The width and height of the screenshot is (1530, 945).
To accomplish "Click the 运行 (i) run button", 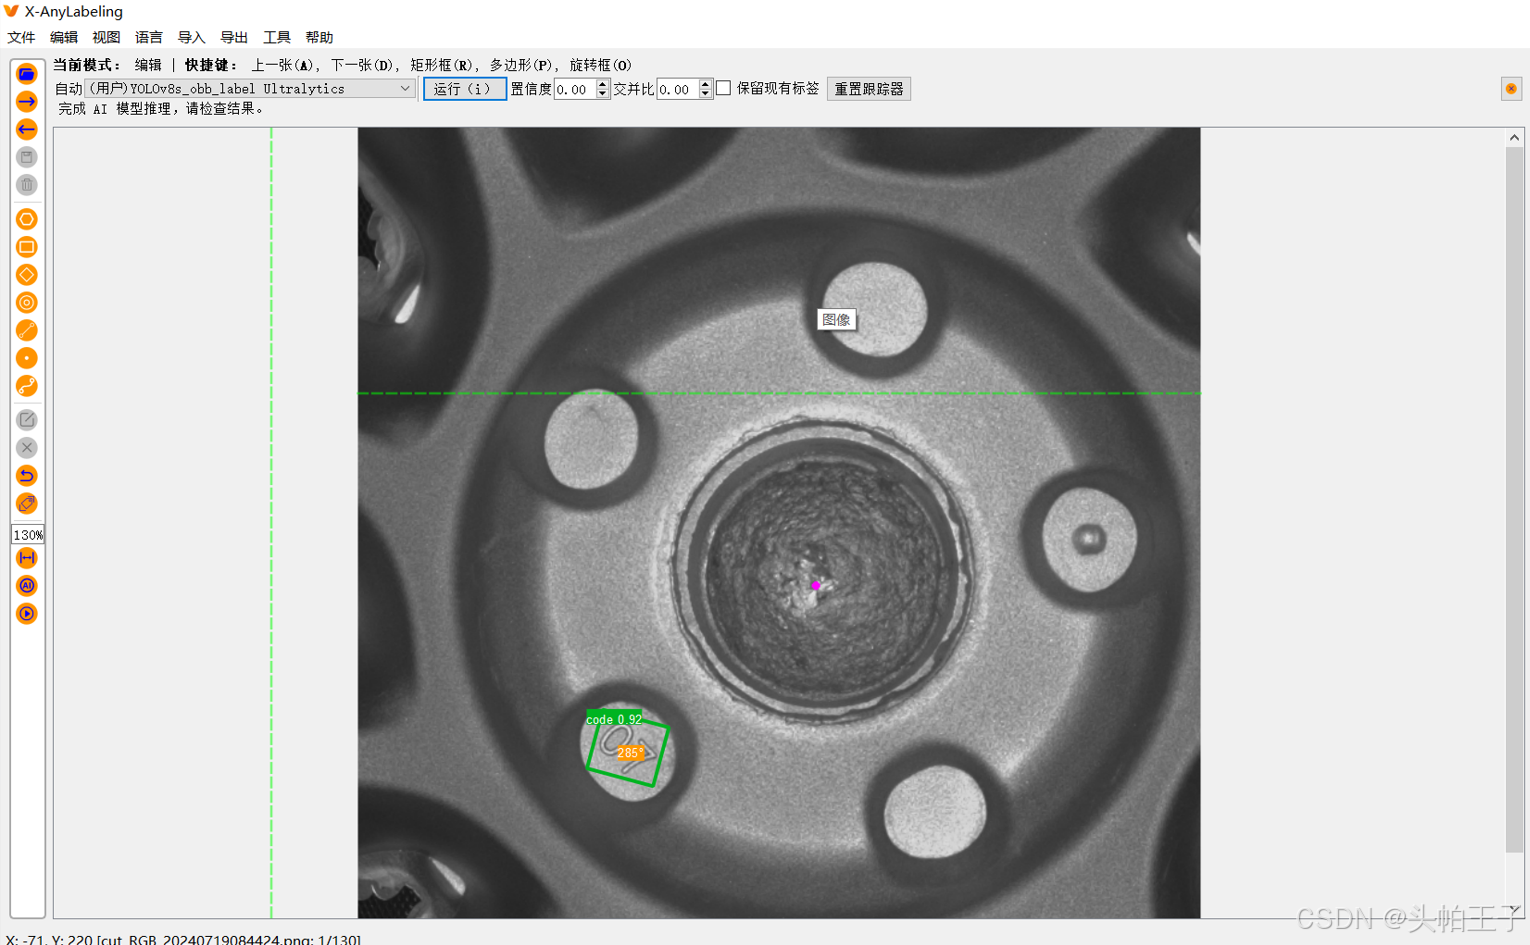I will point(464,89).
